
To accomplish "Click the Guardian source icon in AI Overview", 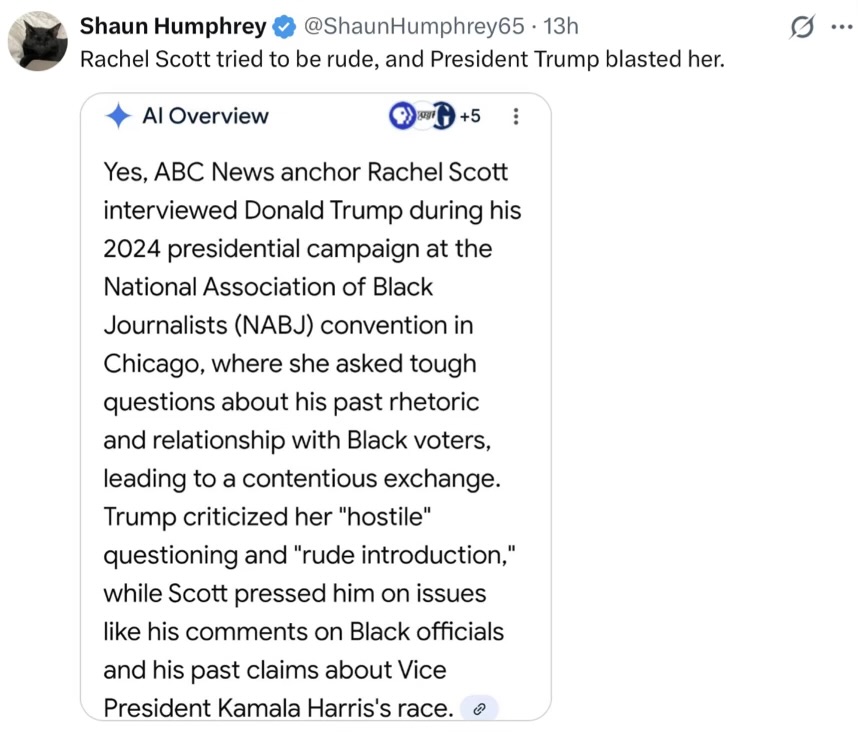I will [445, 116].
